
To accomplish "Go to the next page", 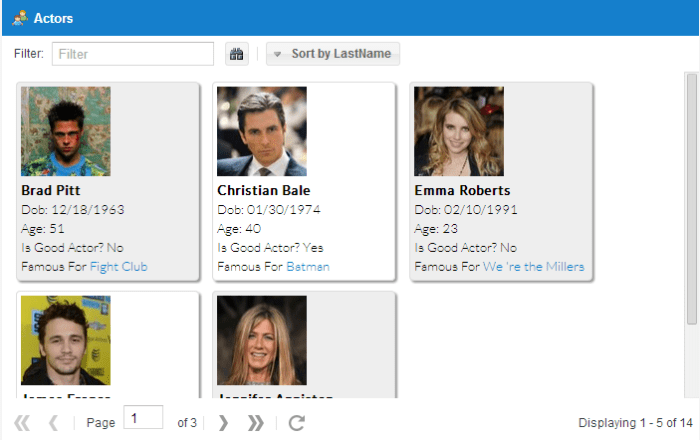I will [x=223, y=423].
